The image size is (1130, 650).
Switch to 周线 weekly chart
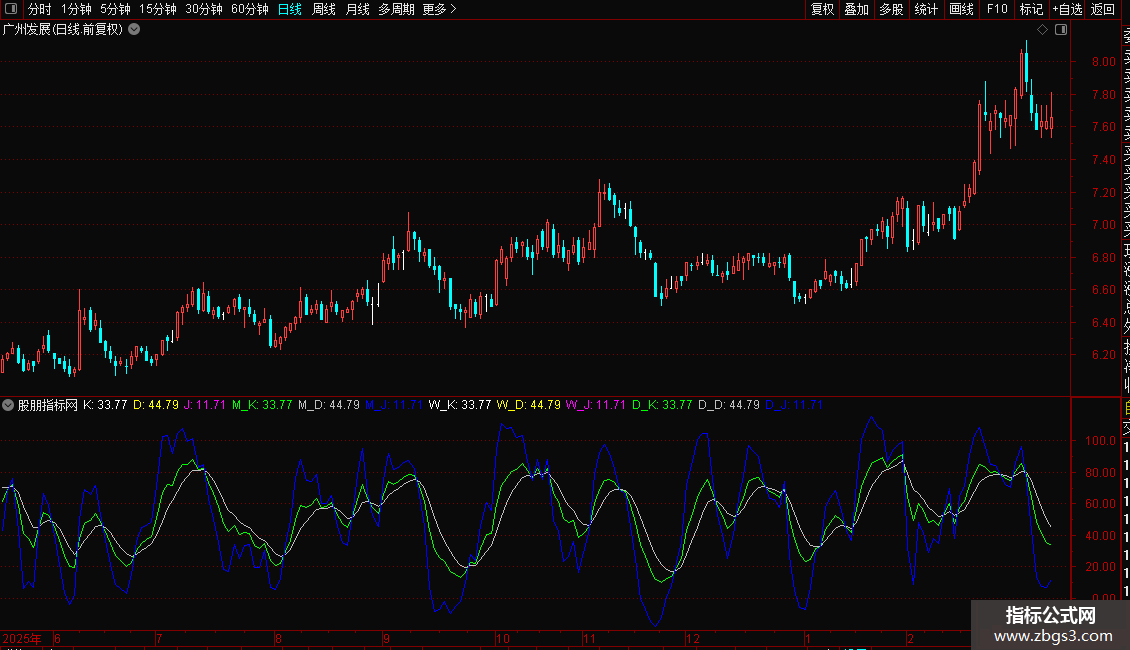(x=324, y=9)
